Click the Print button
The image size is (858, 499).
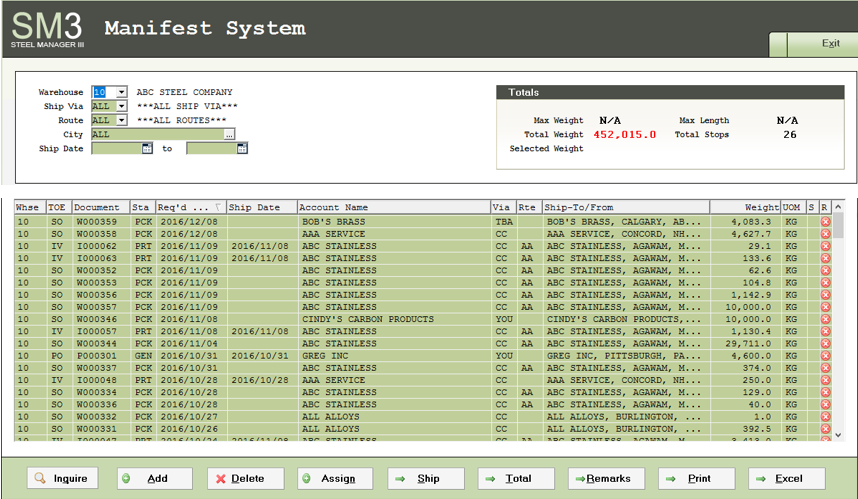(697, 478)
